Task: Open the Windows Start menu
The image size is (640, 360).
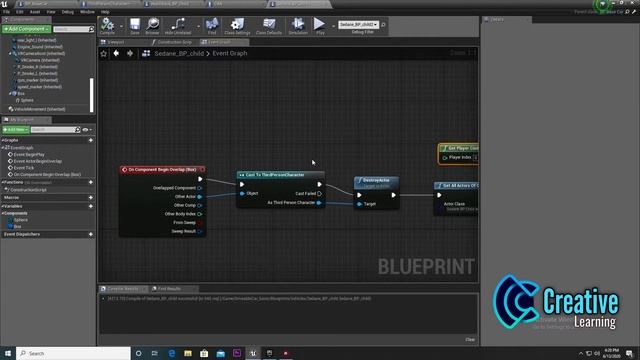Action: click(8, 353)
